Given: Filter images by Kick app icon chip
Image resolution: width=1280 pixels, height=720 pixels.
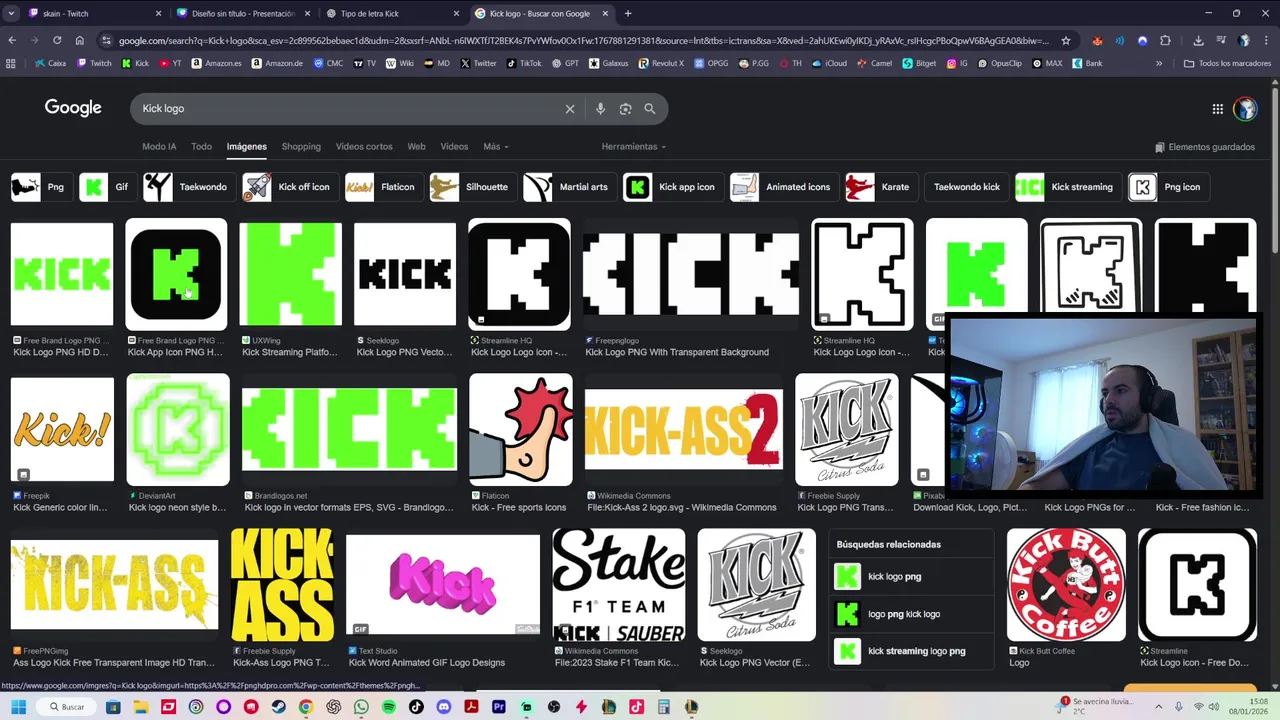Looking at the screenshot, I should (x=671, y=187).
